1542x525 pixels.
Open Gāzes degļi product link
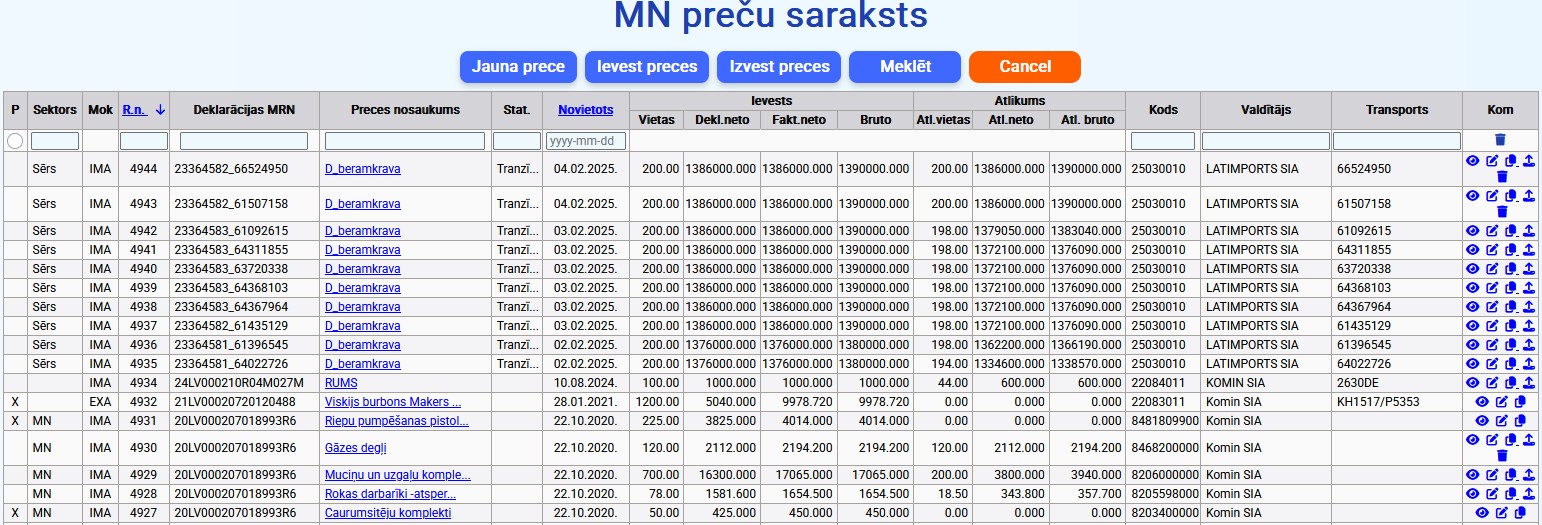pyautogui.click(x=355, y=448)
